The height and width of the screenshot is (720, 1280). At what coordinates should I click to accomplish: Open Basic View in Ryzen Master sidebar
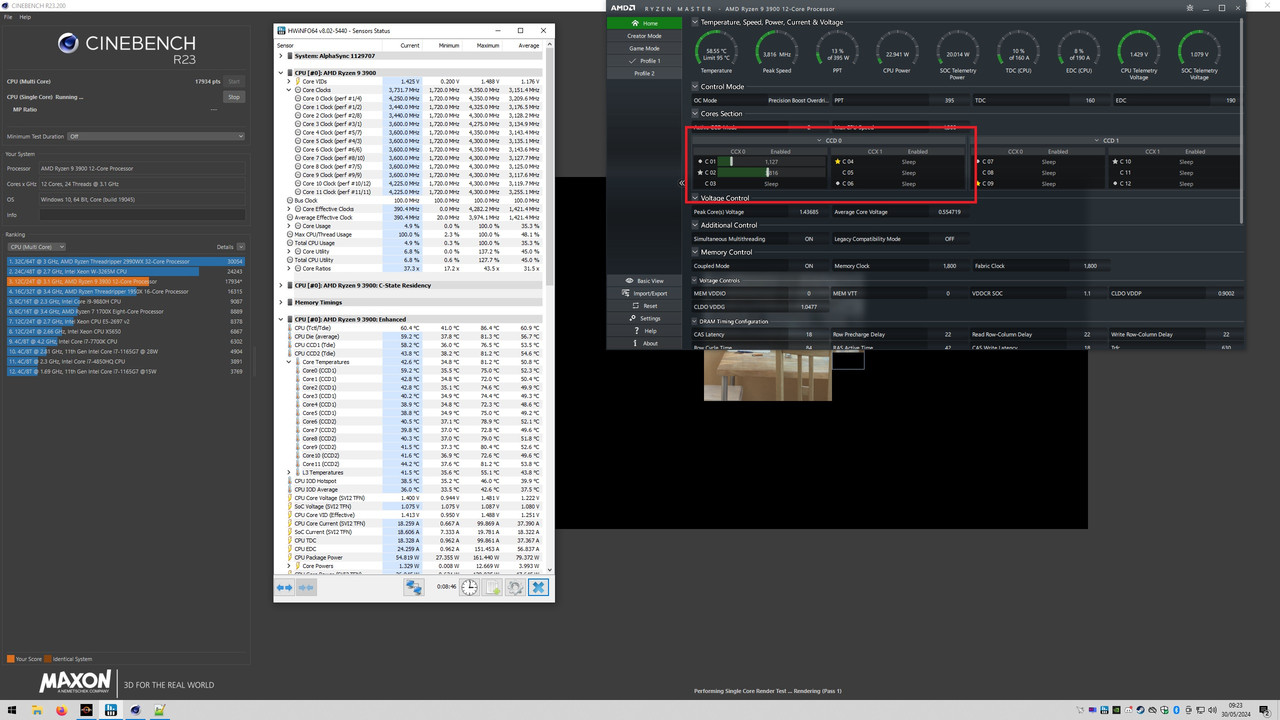[x=645, y=281]
